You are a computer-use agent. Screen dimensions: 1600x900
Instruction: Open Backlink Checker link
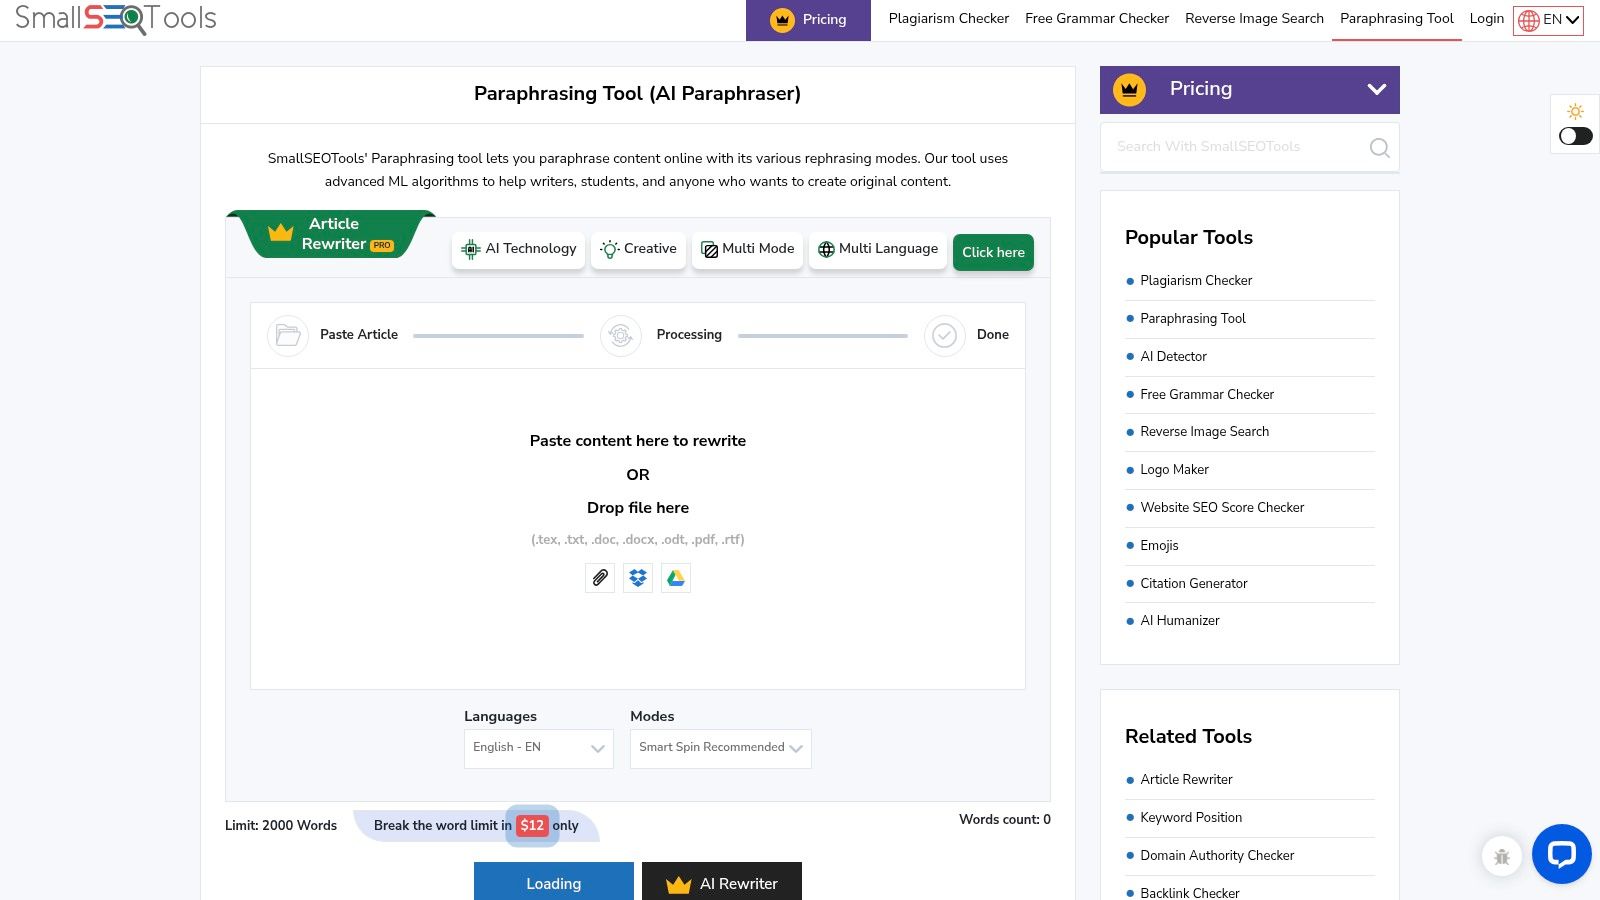pyautogui.click(x=1190, y=893)
